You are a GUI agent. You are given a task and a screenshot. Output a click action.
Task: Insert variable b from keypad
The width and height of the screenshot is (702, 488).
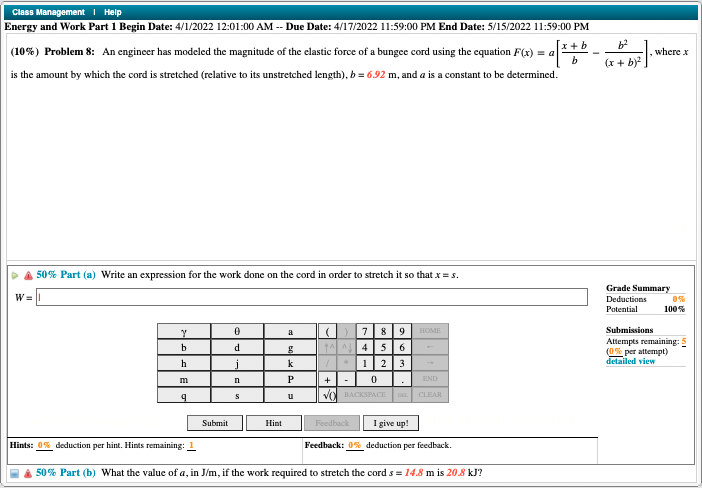click(x=184, y=347)
